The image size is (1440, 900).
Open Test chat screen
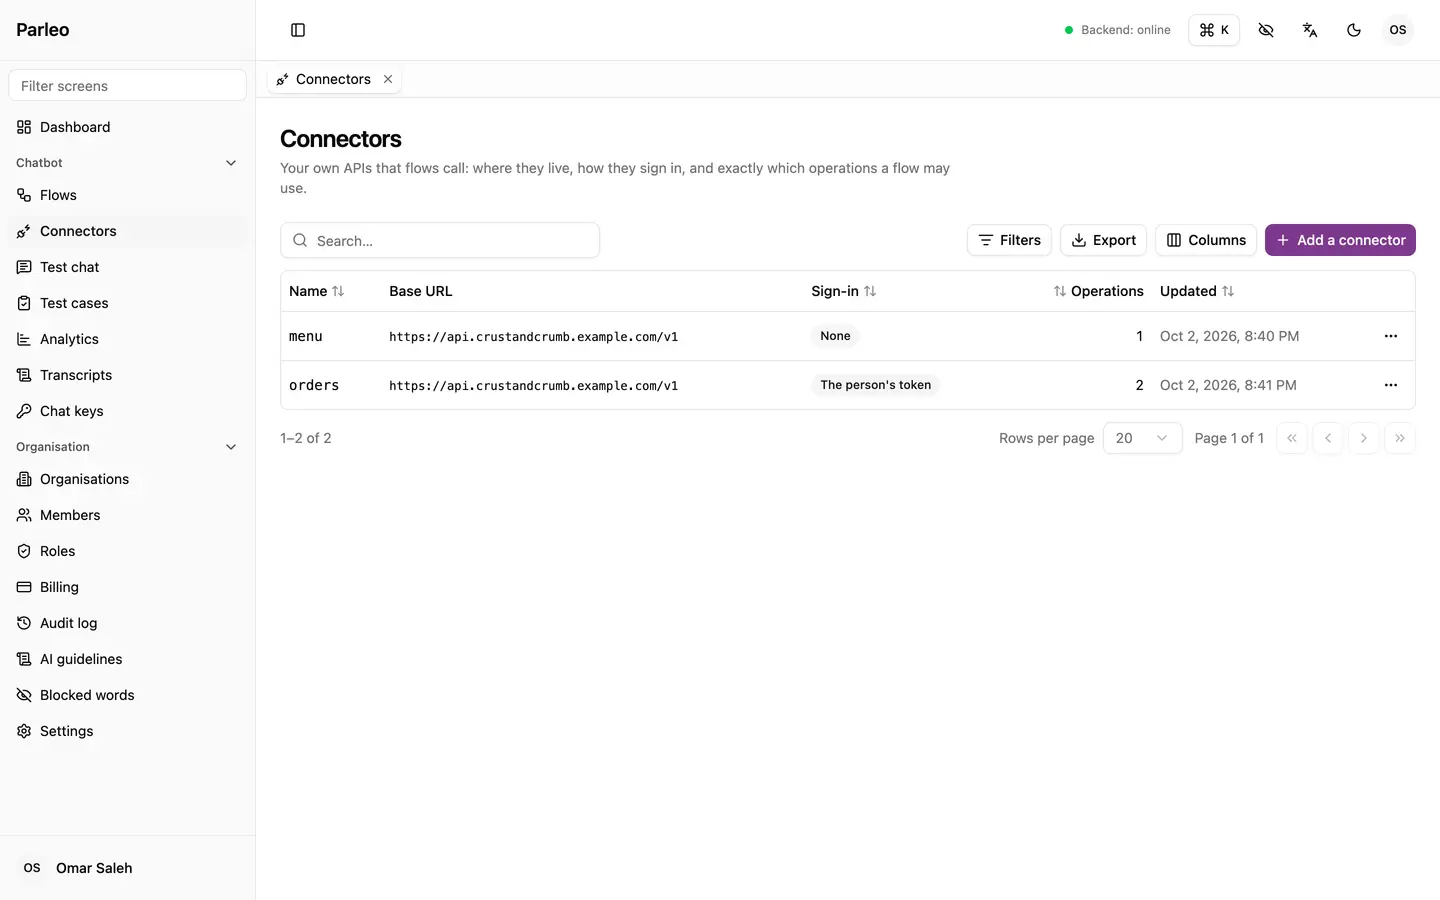128,267
